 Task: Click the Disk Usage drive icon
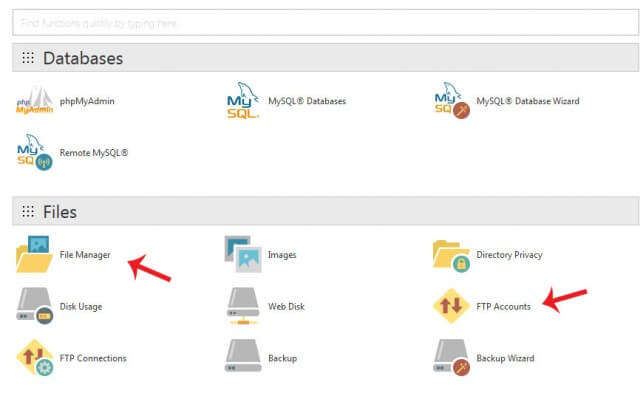(35, 306)
